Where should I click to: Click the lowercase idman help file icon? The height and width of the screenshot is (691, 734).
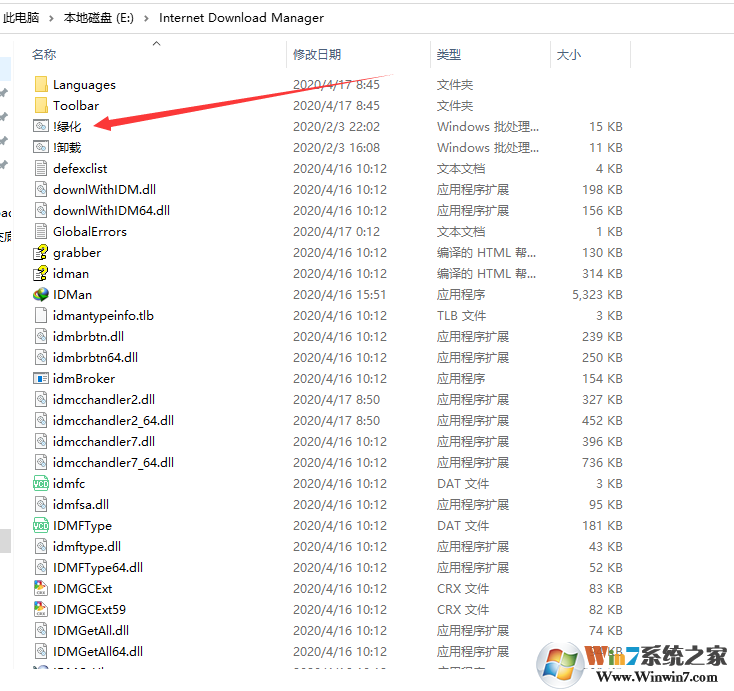[x=41, y=273]
